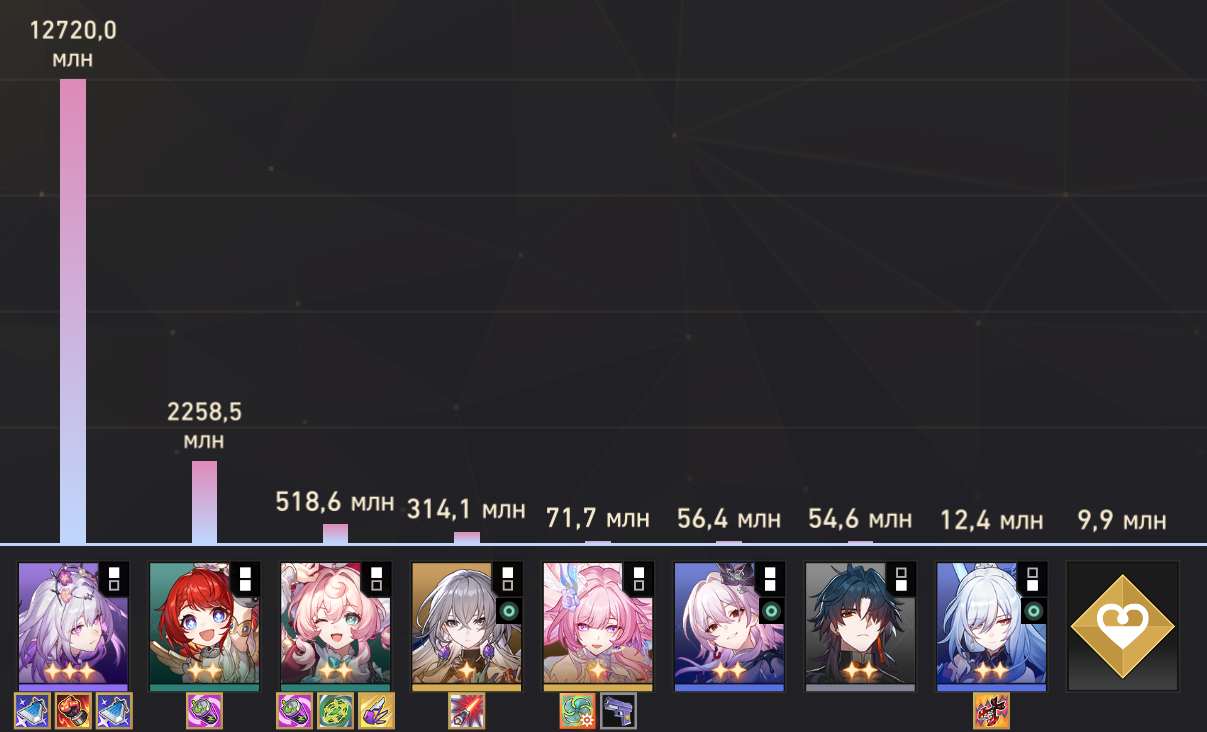Image resolution: width=1207 pixels, height=732 pixels.
Task: Toggle the square badge on the red-haired portrait
Action: [x=245, y=578]
